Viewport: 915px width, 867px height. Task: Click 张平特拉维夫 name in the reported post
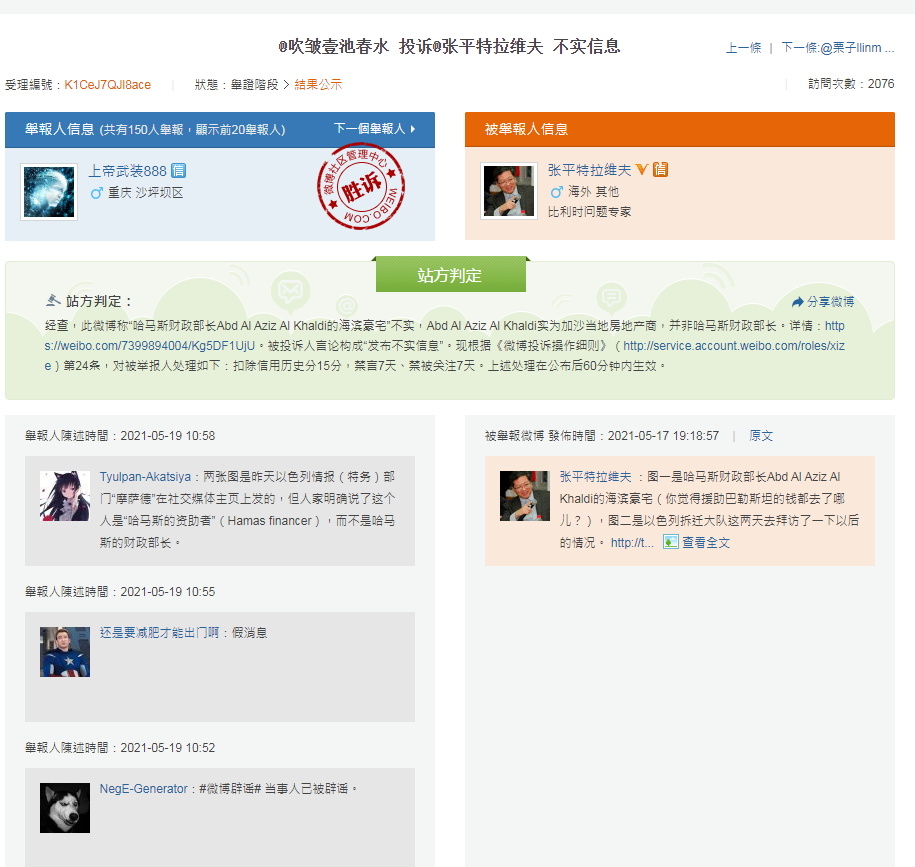[x=595, y=477]
